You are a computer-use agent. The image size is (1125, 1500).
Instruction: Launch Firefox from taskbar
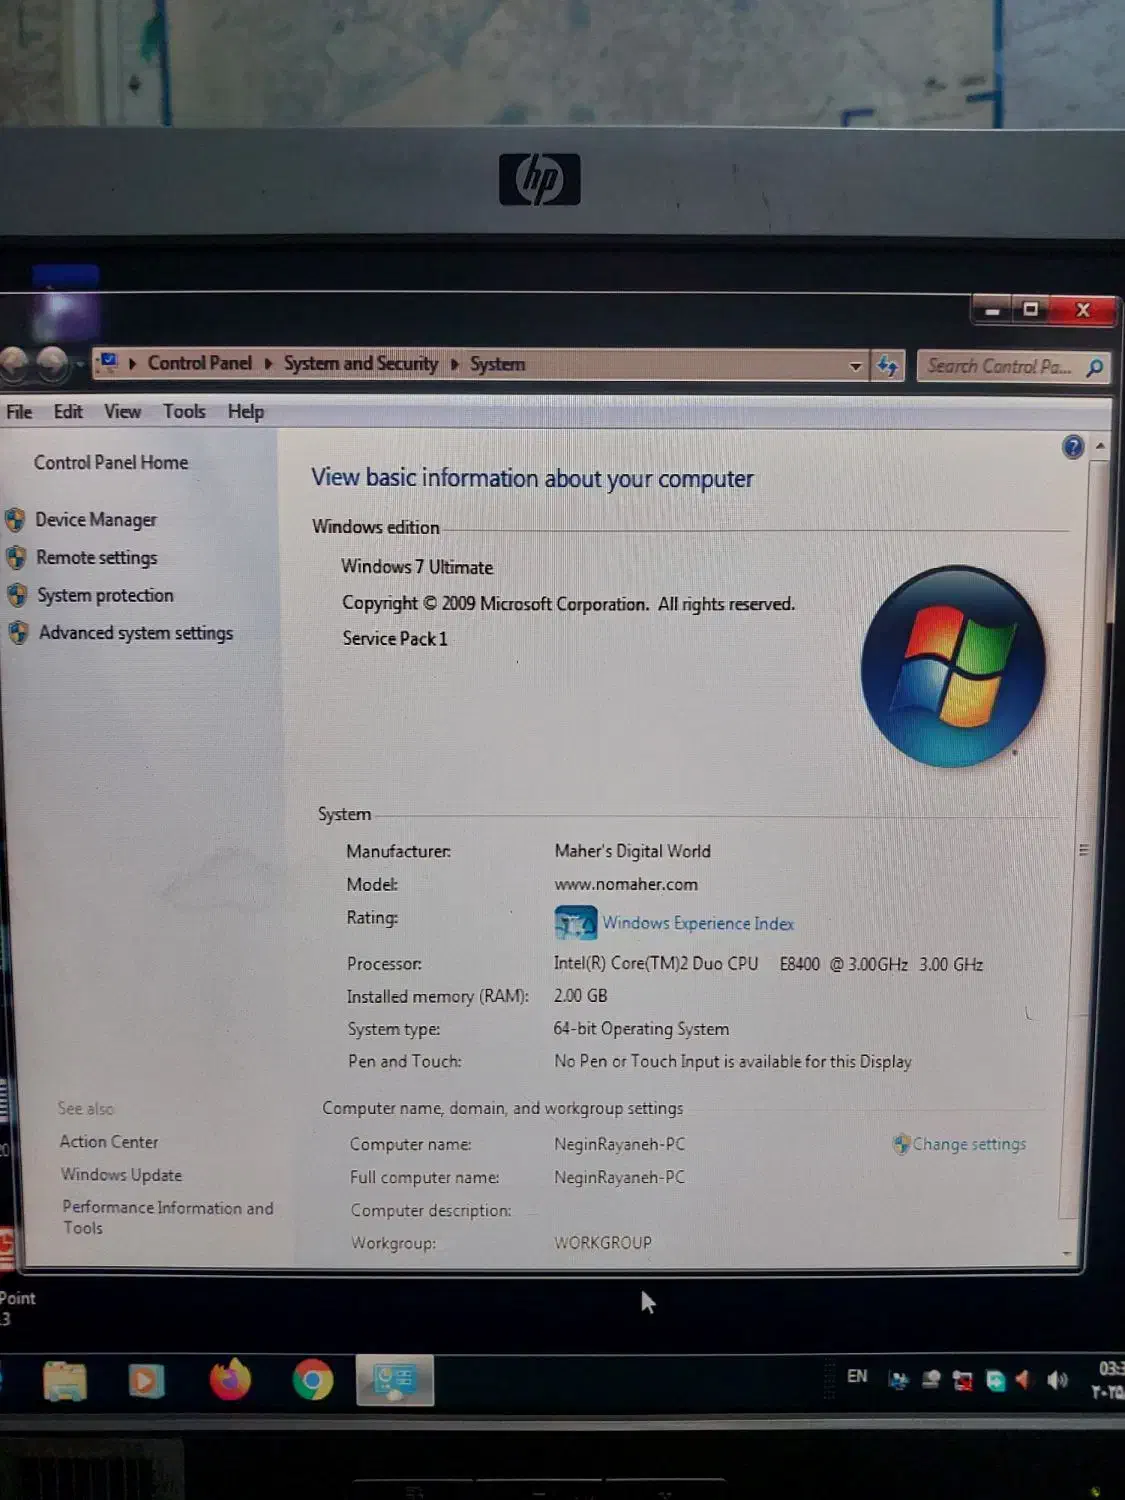tap(230, 1380)
